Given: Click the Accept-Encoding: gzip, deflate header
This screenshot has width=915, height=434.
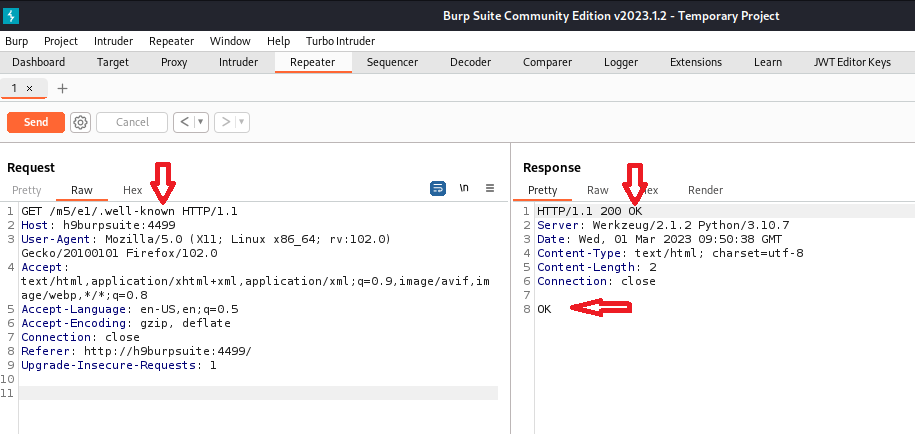Looking at the screenshot, I should coord(126,323).
